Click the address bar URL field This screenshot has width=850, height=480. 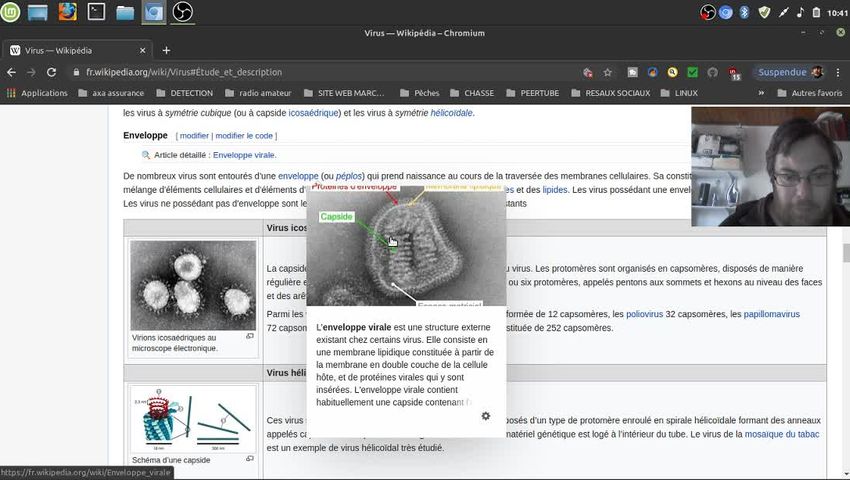tap(300, 72)
